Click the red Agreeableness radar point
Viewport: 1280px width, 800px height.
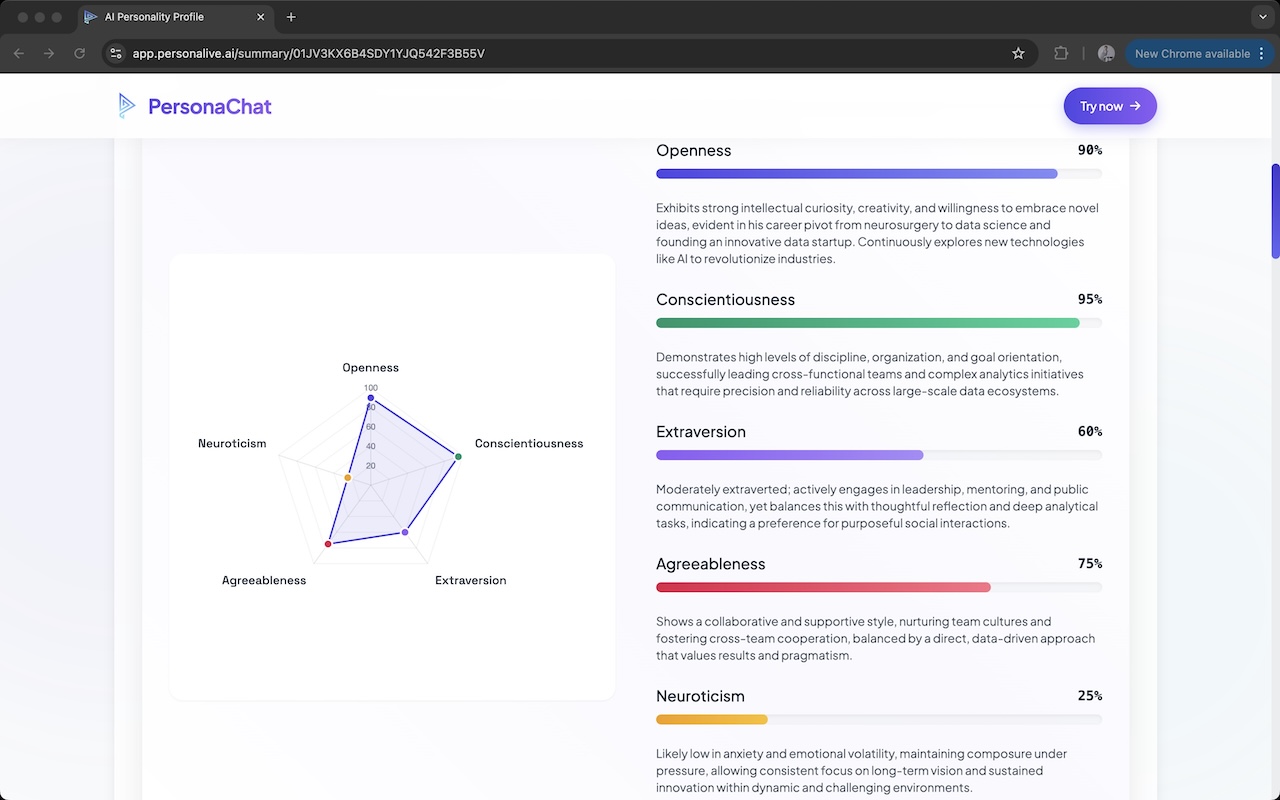coord(328,544)
